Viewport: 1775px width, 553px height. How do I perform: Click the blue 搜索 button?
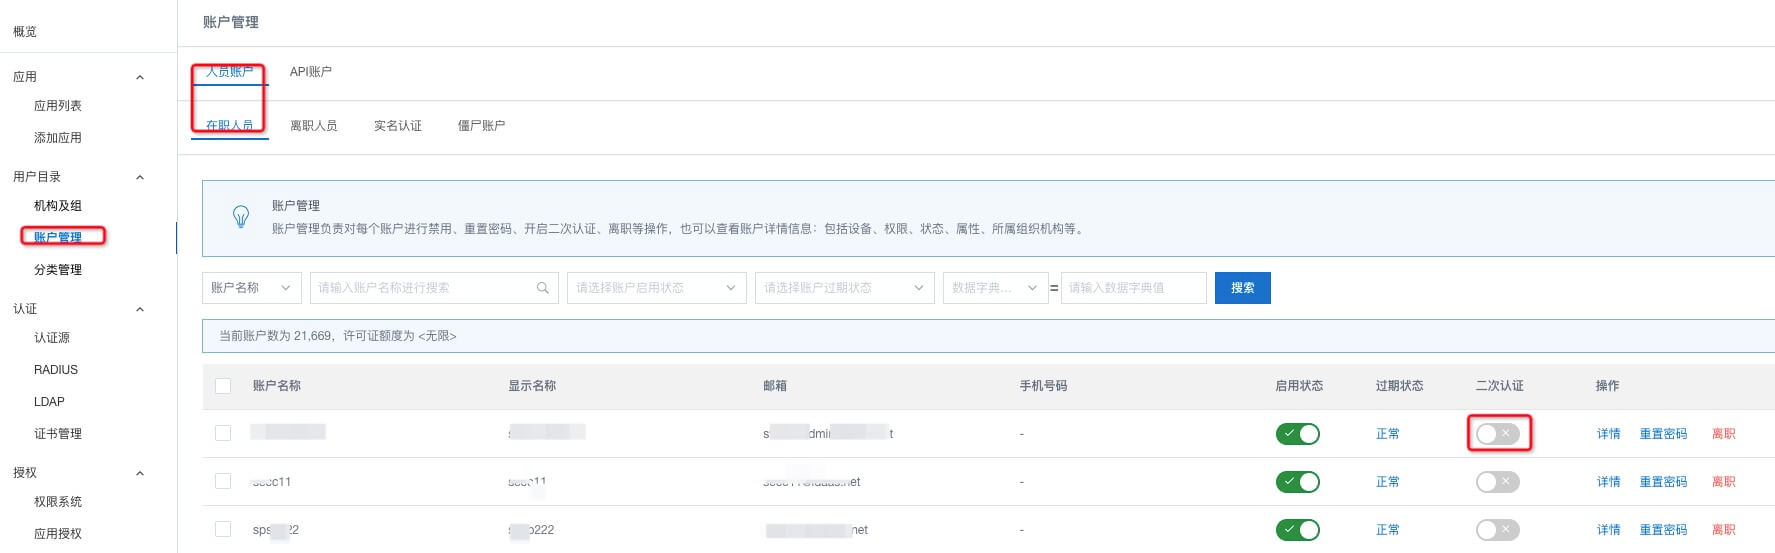pos(1242,288)
